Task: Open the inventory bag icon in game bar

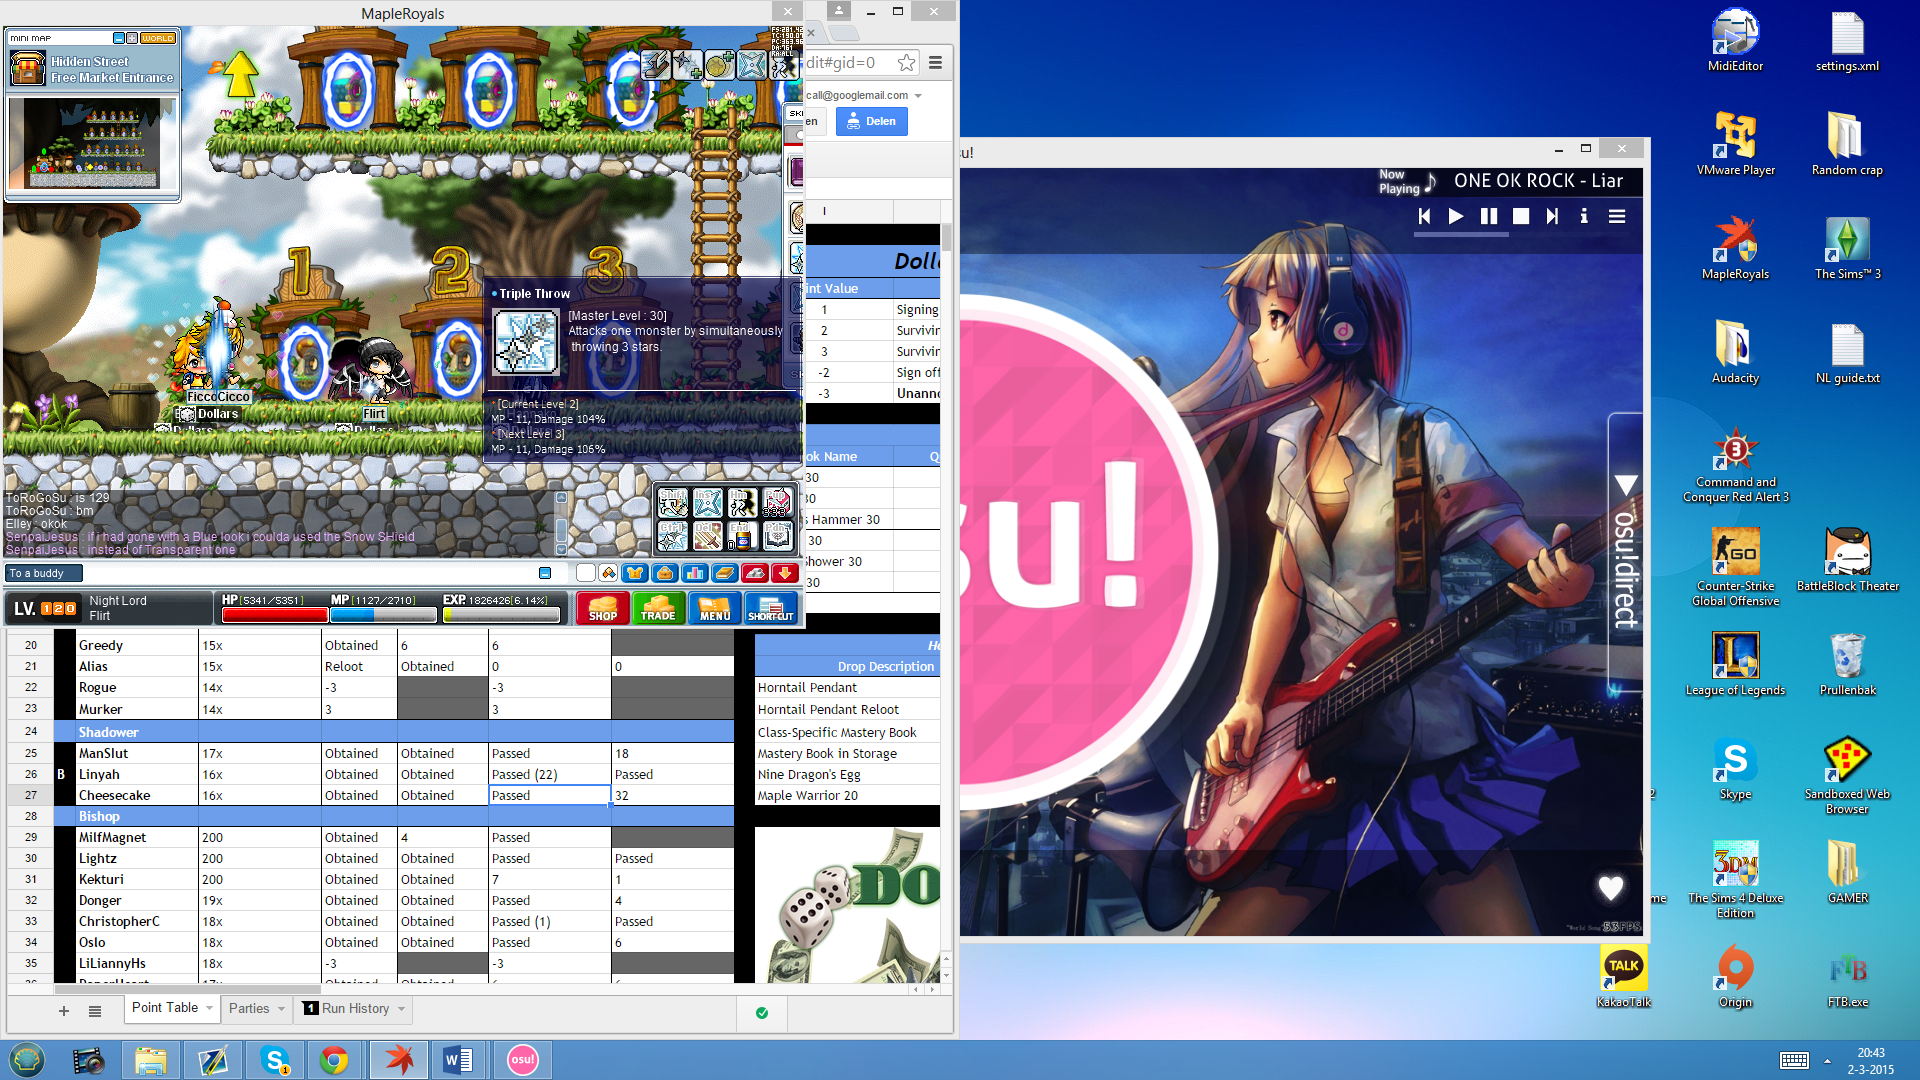Action: coord(665,573)
